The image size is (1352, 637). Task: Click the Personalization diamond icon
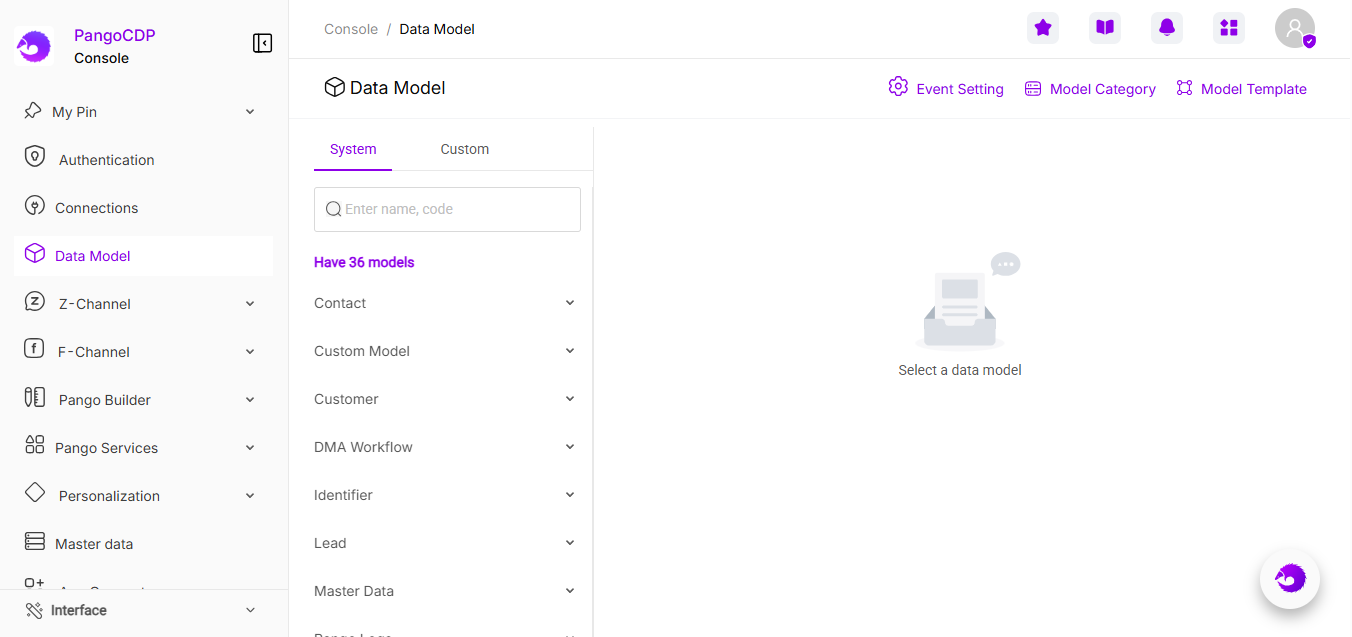click(x=35, y=493)
